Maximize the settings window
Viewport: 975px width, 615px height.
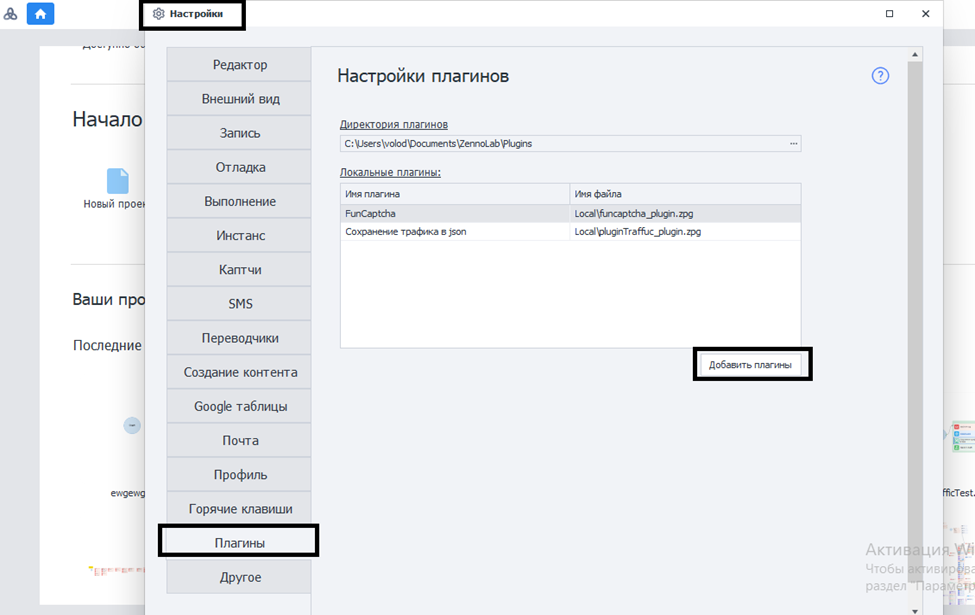click(x=889, y=14)
